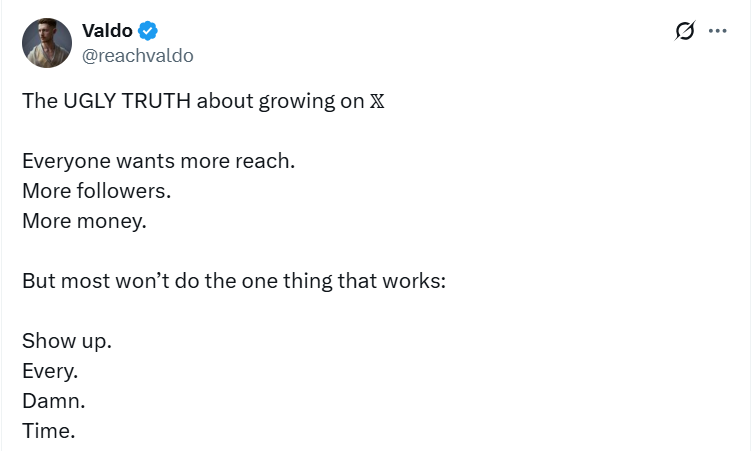Click the word 'Everyone' in the tweet body
Screen dimensions: 751x451
point(62,161)
